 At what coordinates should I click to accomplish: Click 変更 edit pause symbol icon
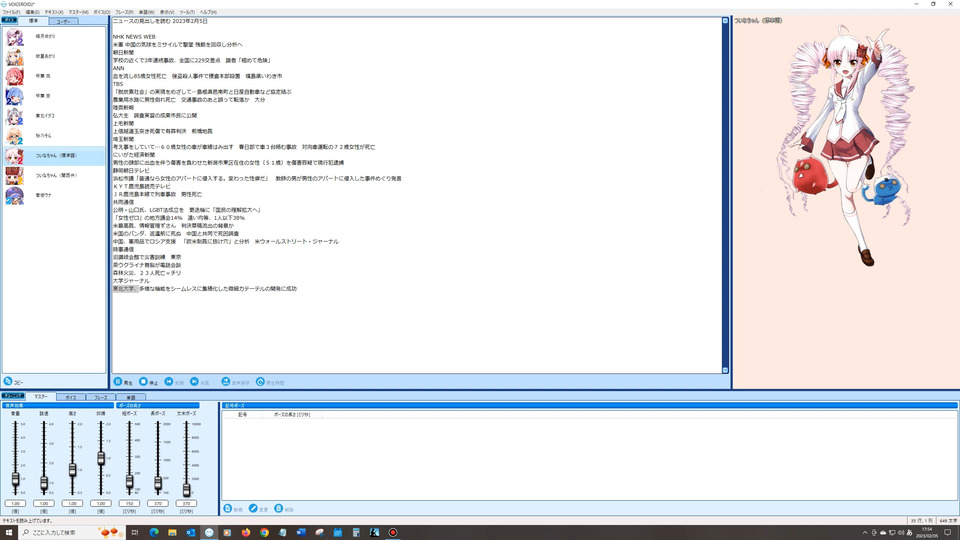tap(253, 509)
